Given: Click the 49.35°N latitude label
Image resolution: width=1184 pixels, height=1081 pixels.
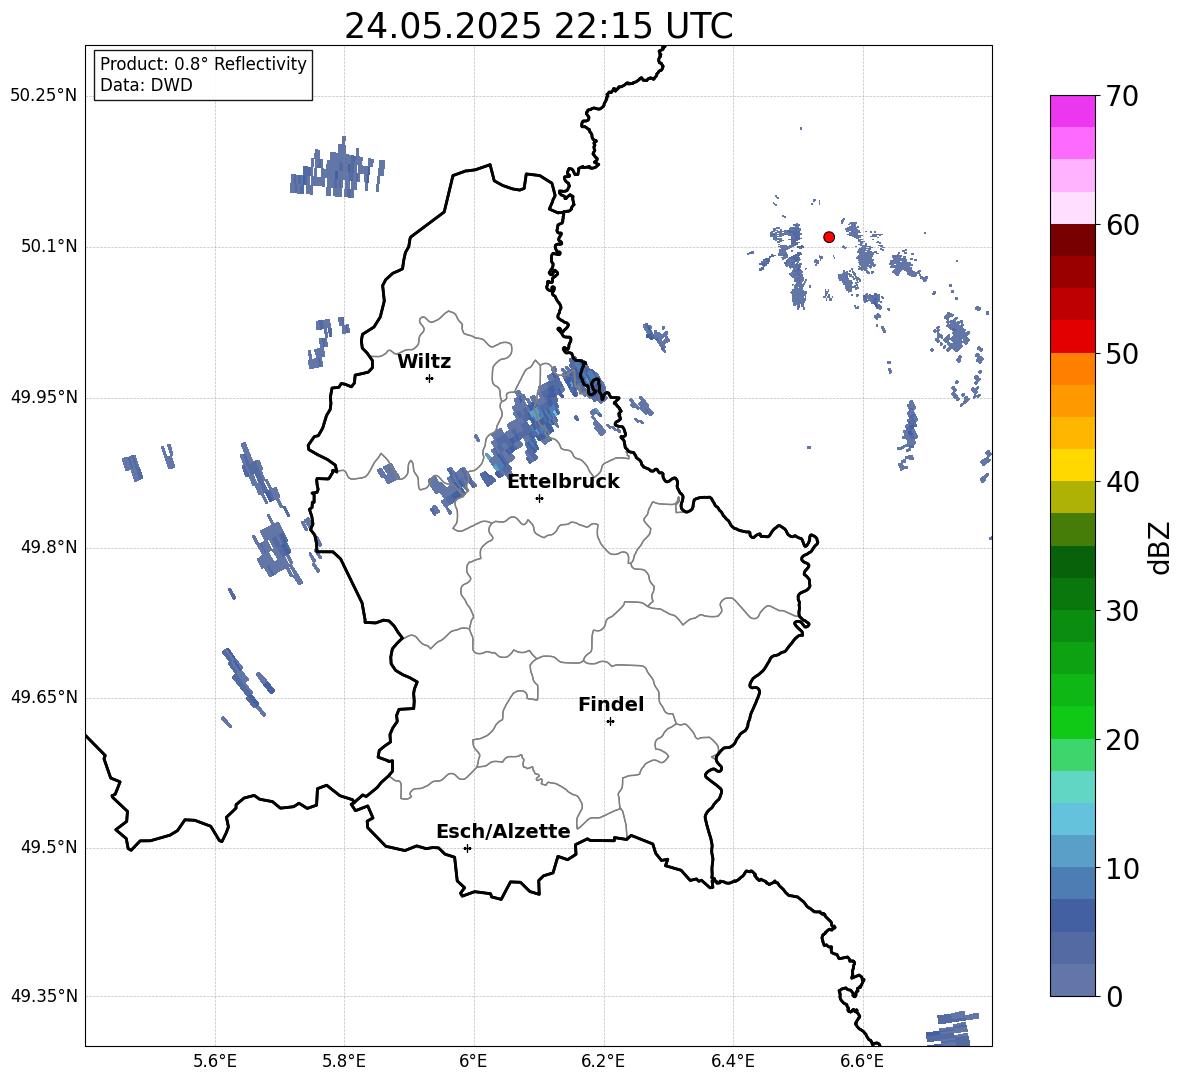Looking at the screenshot, I should click(44, 996).
